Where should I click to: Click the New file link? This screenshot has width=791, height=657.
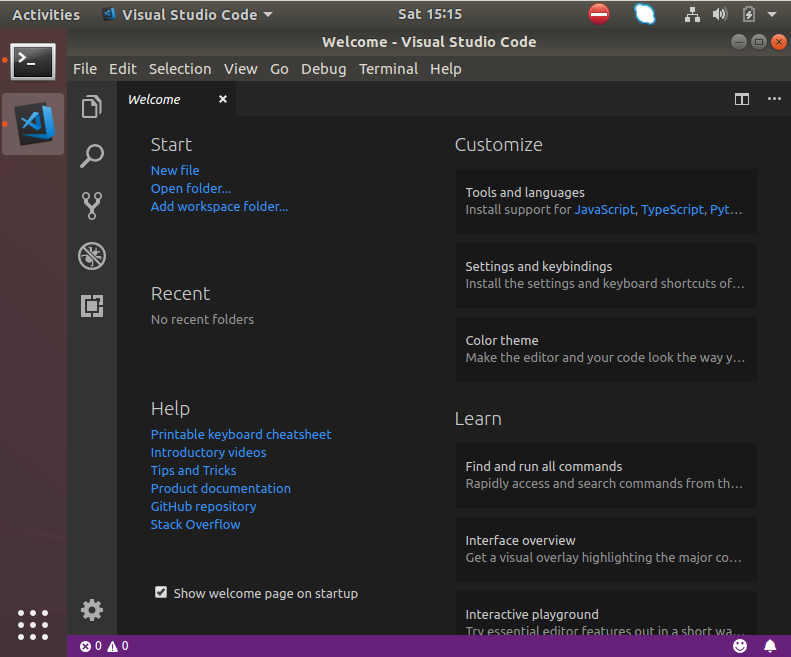tap(175, 171)
